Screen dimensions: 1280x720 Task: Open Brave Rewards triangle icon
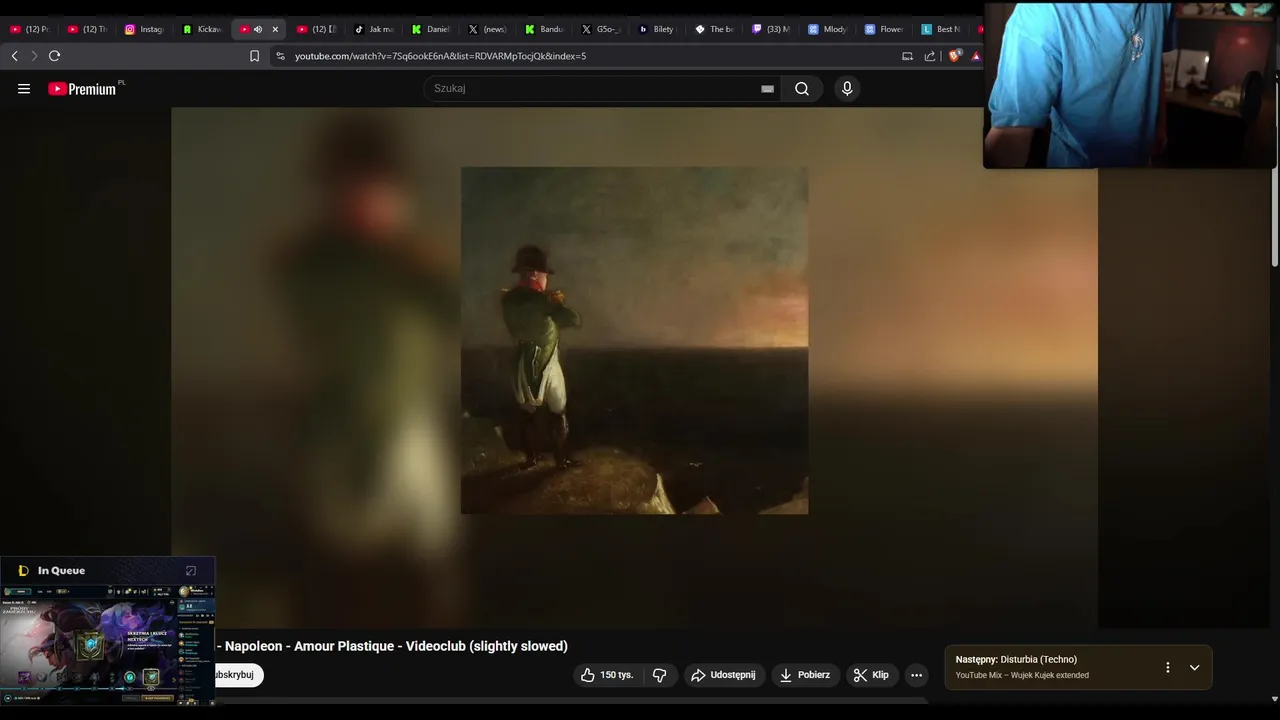(x=976, y=56)
